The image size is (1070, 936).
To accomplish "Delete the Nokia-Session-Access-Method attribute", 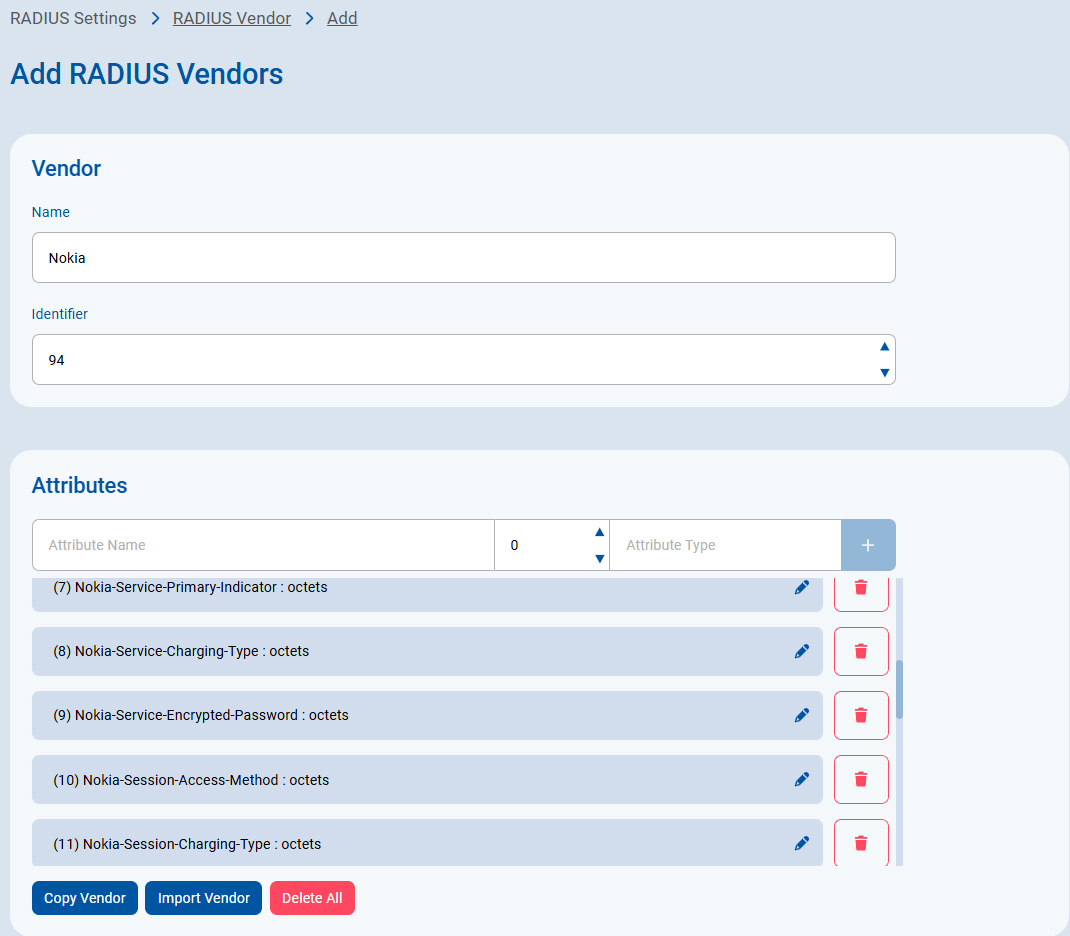I will click(x=861, y=779).
